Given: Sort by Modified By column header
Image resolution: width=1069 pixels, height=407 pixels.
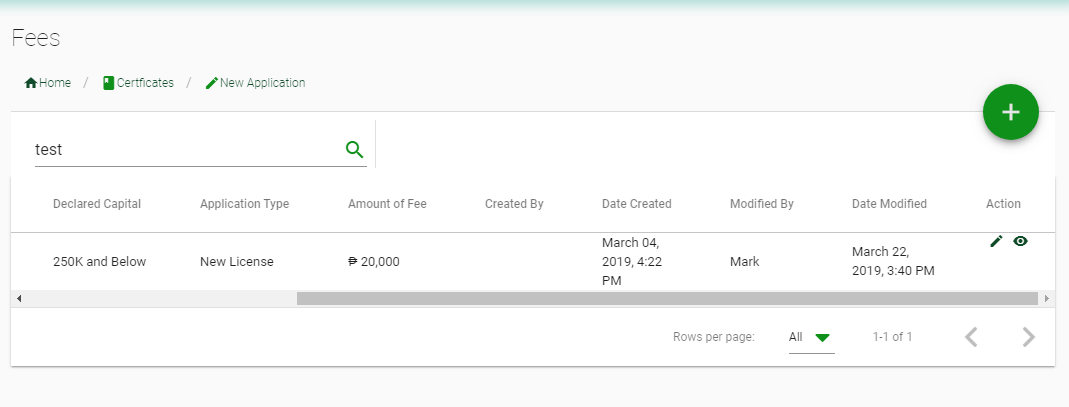Looking at the screenshot, I should [x=762, y=204].
